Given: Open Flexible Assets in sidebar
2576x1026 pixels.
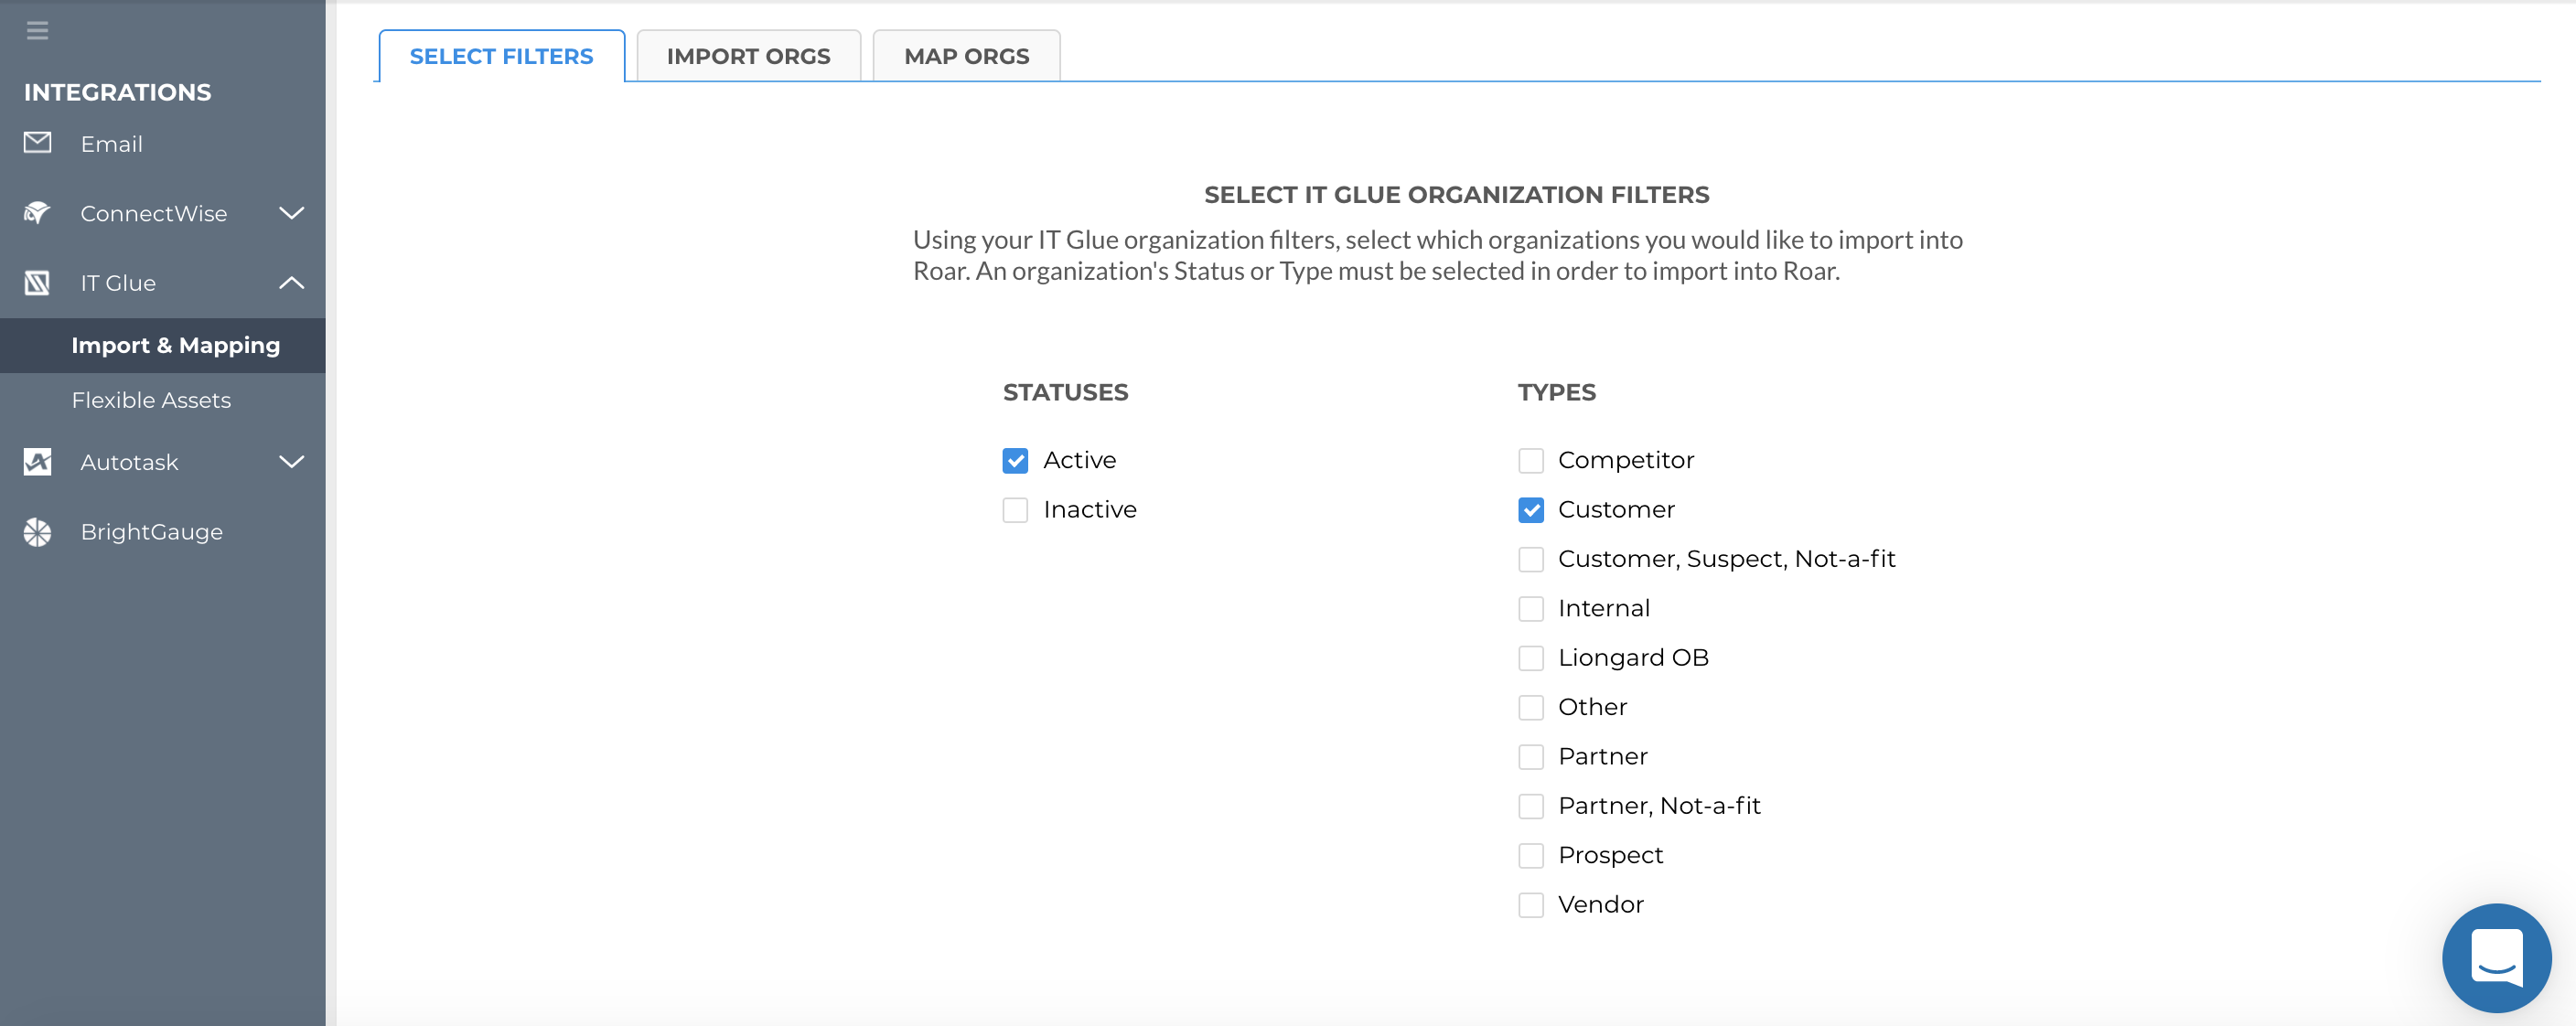Looking at the screenshot, I should coord(151,400).
